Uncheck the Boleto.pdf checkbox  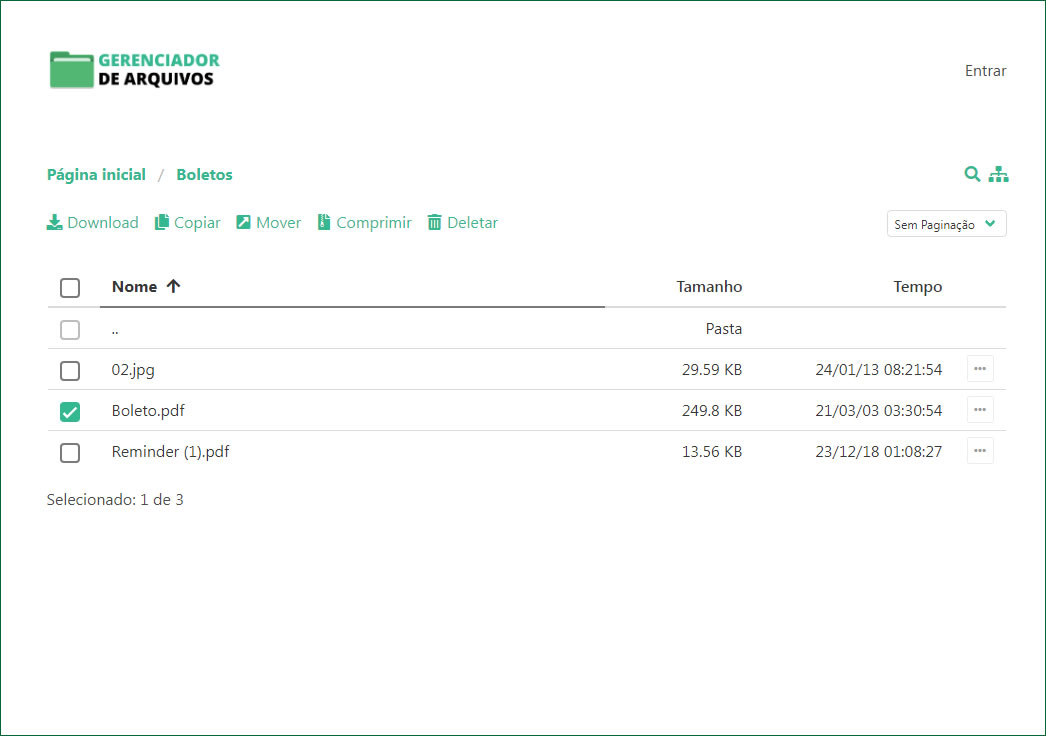[x=70, y=412]
